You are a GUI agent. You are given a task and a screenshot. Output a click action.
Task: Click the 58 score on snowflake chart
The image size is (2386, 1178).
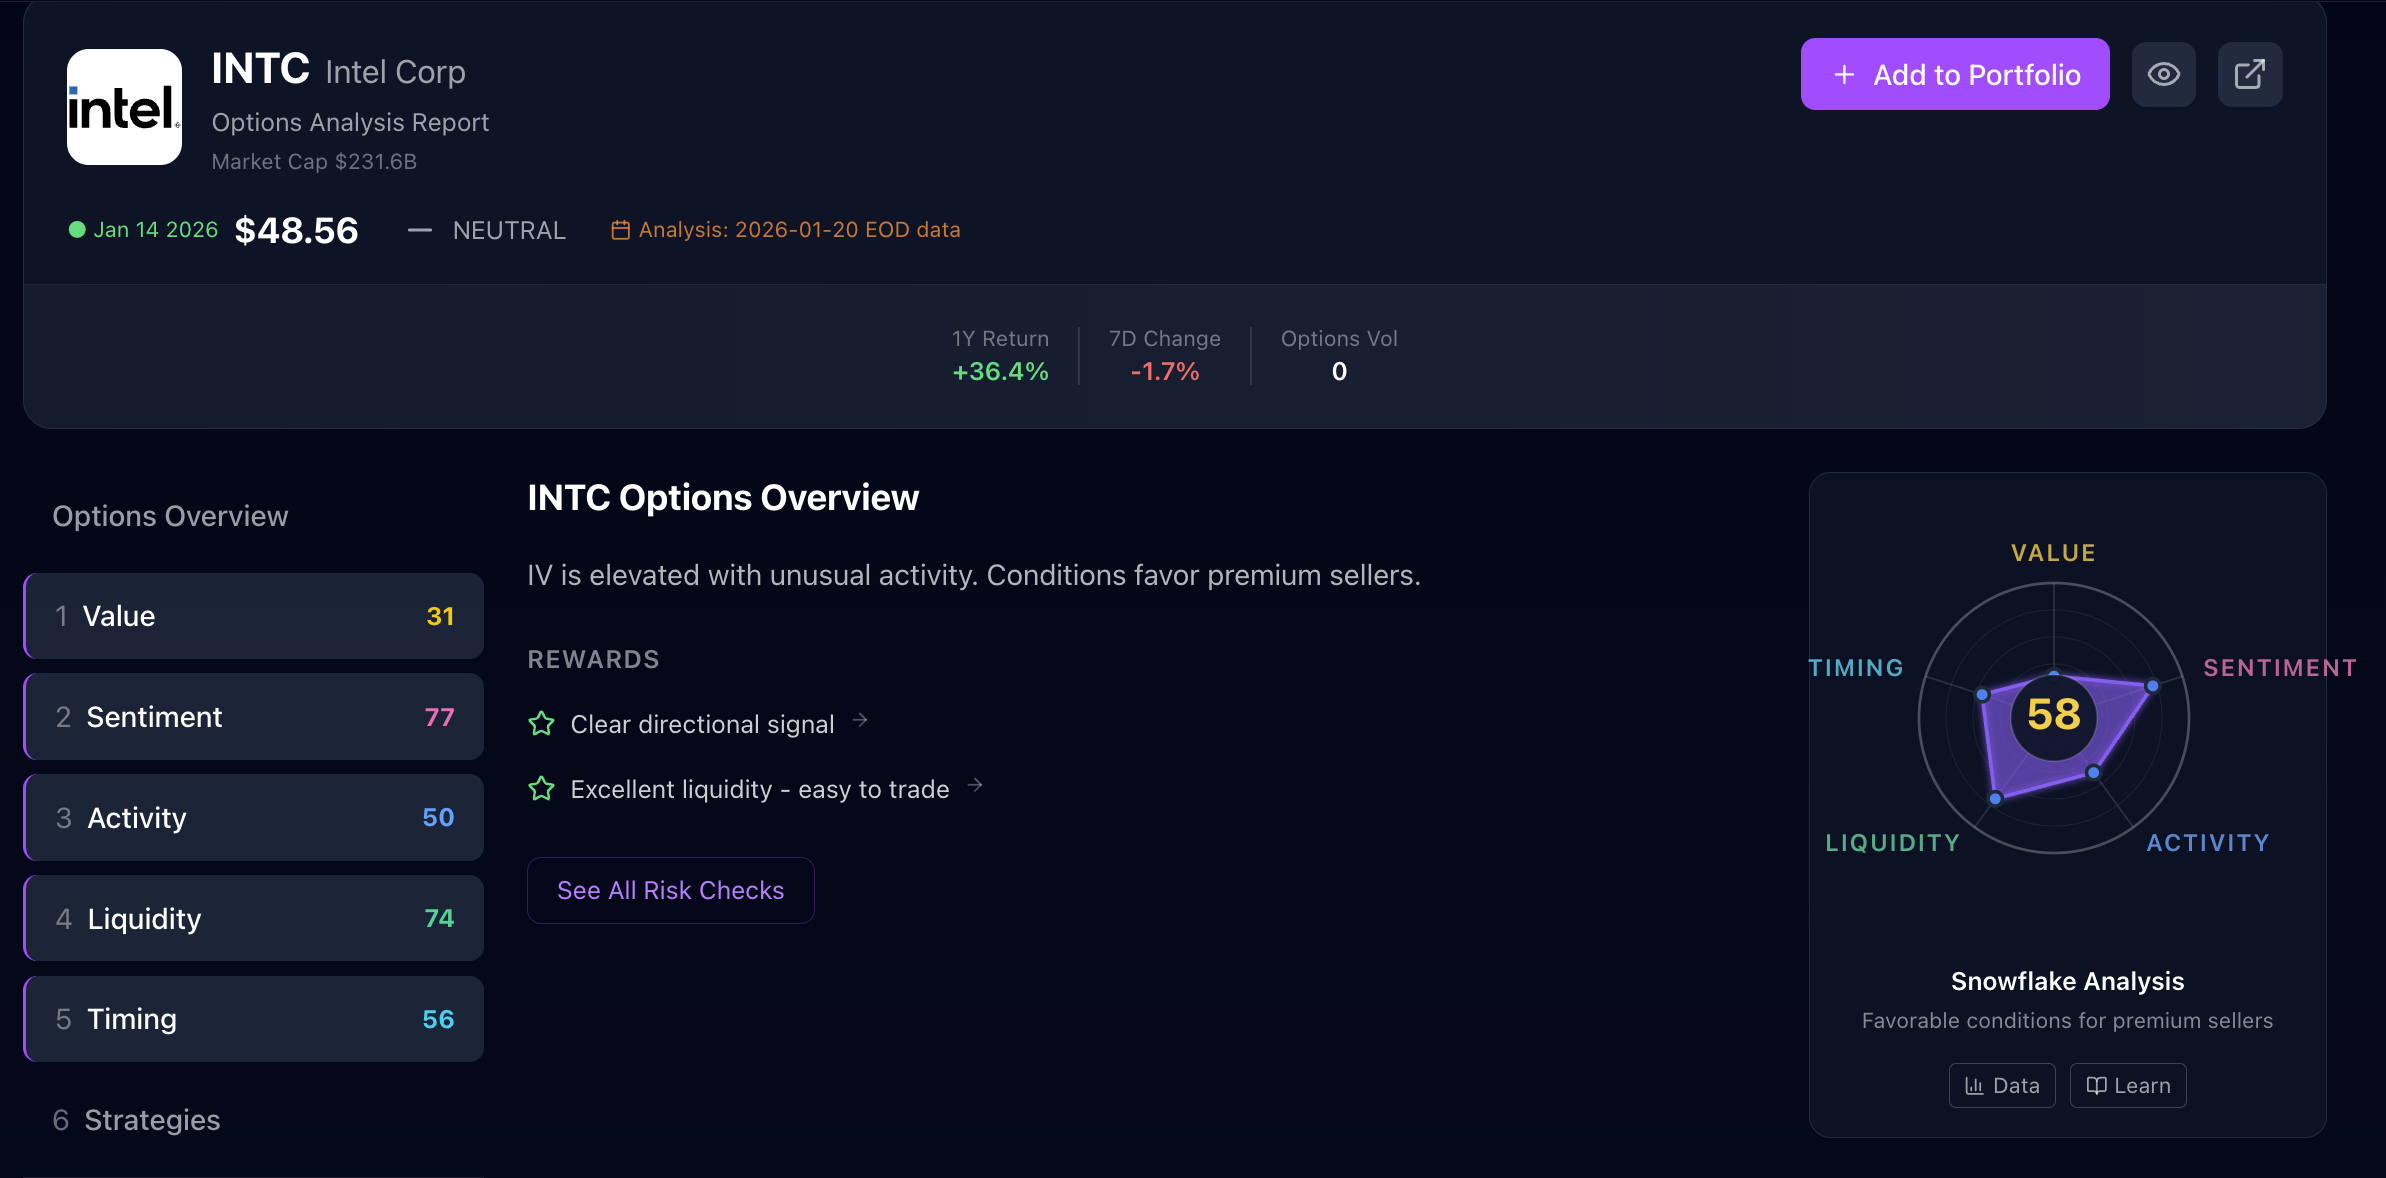point(2053,715)
